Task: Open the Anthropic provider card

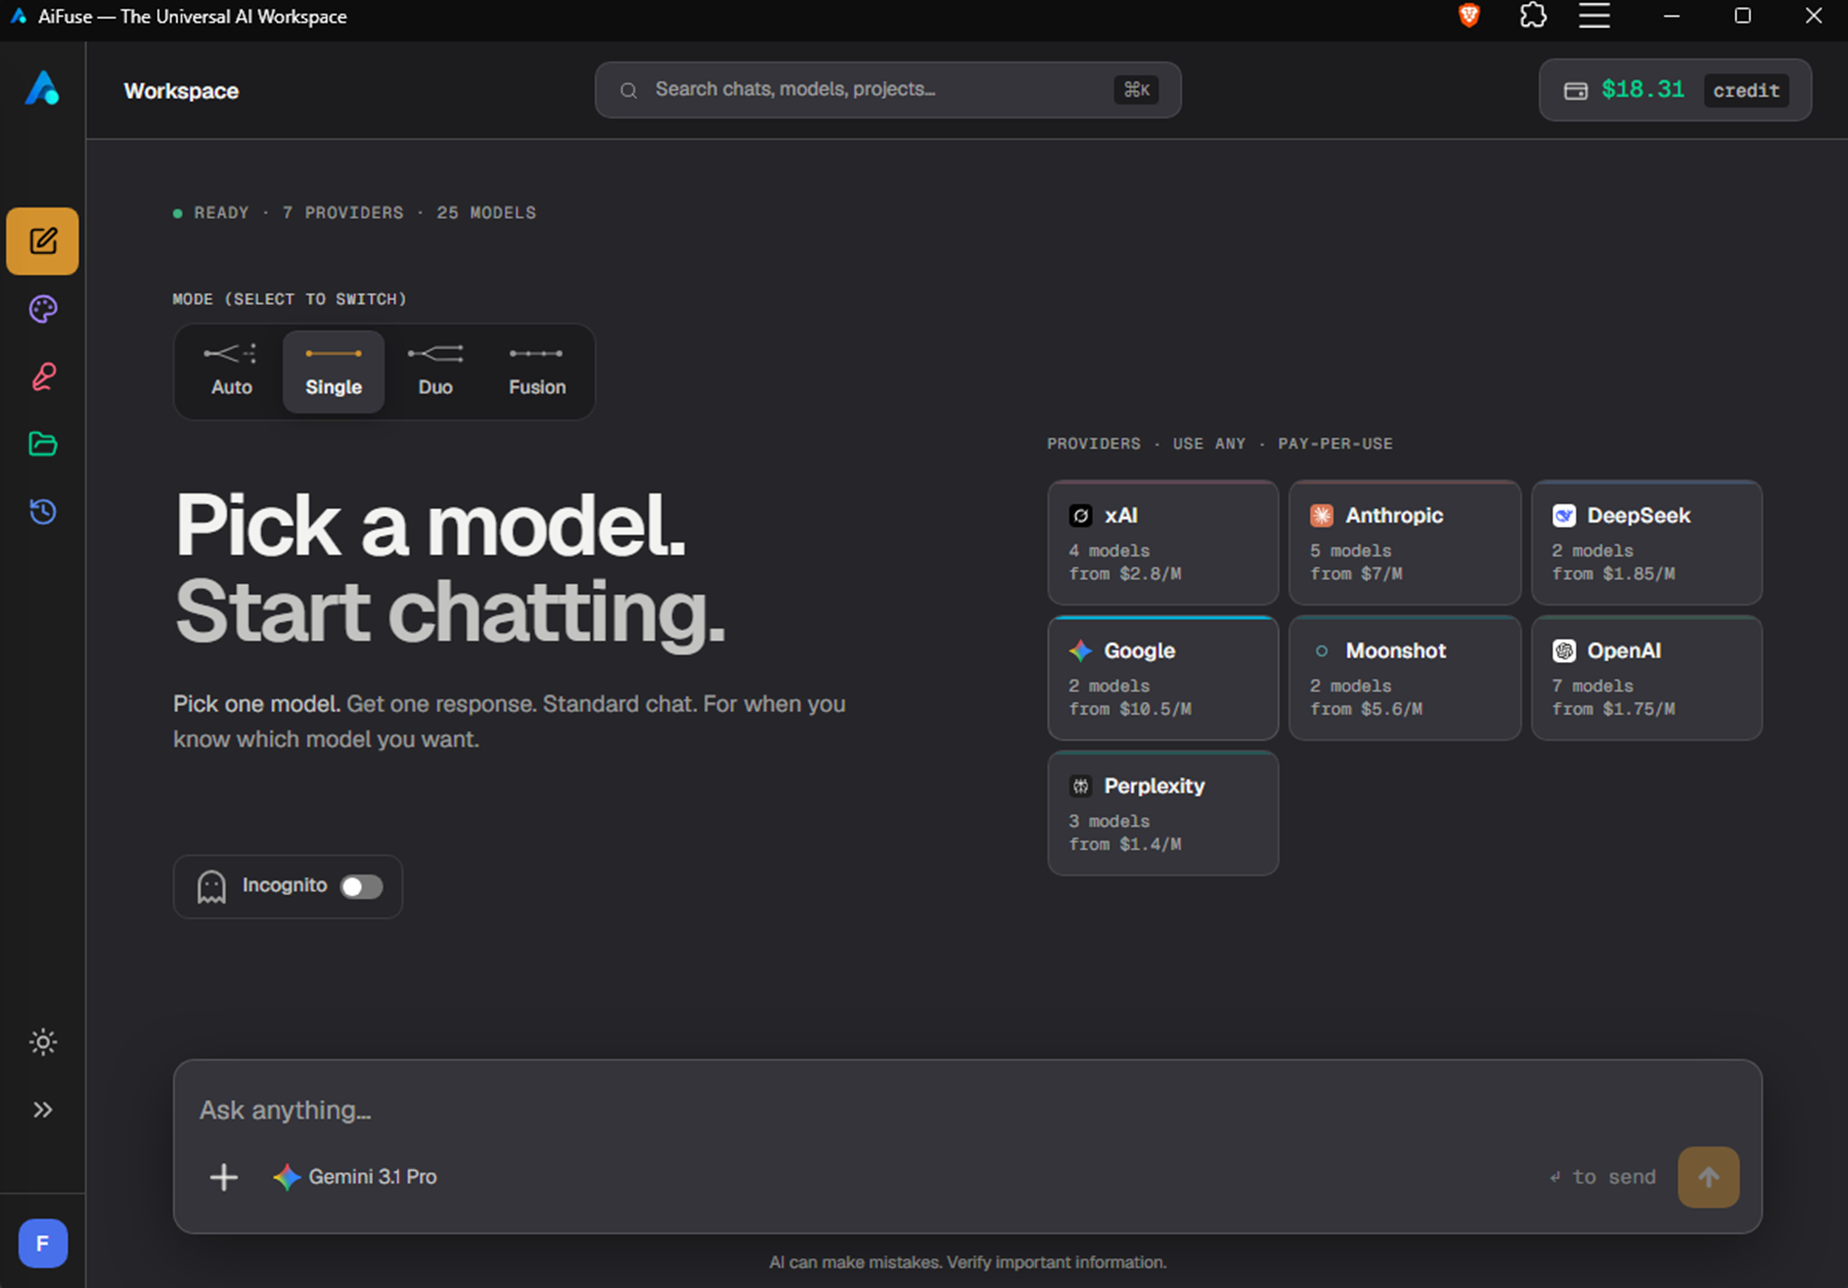Action: click(x=1405, y=543)
